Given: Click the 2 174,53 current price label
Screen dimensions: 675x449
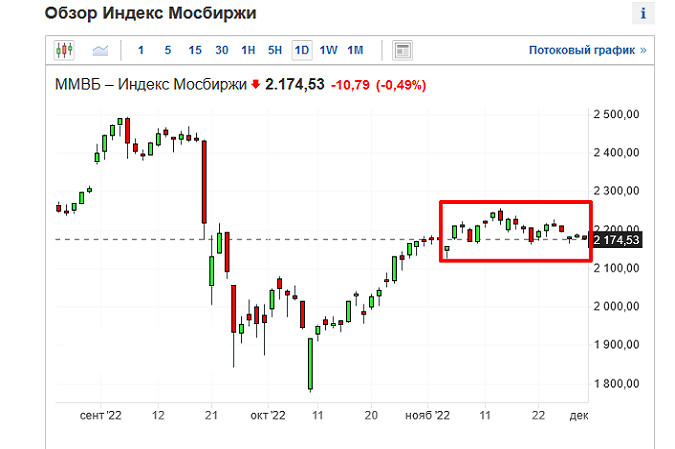Looking at the screenshot, I should point(616,240).
